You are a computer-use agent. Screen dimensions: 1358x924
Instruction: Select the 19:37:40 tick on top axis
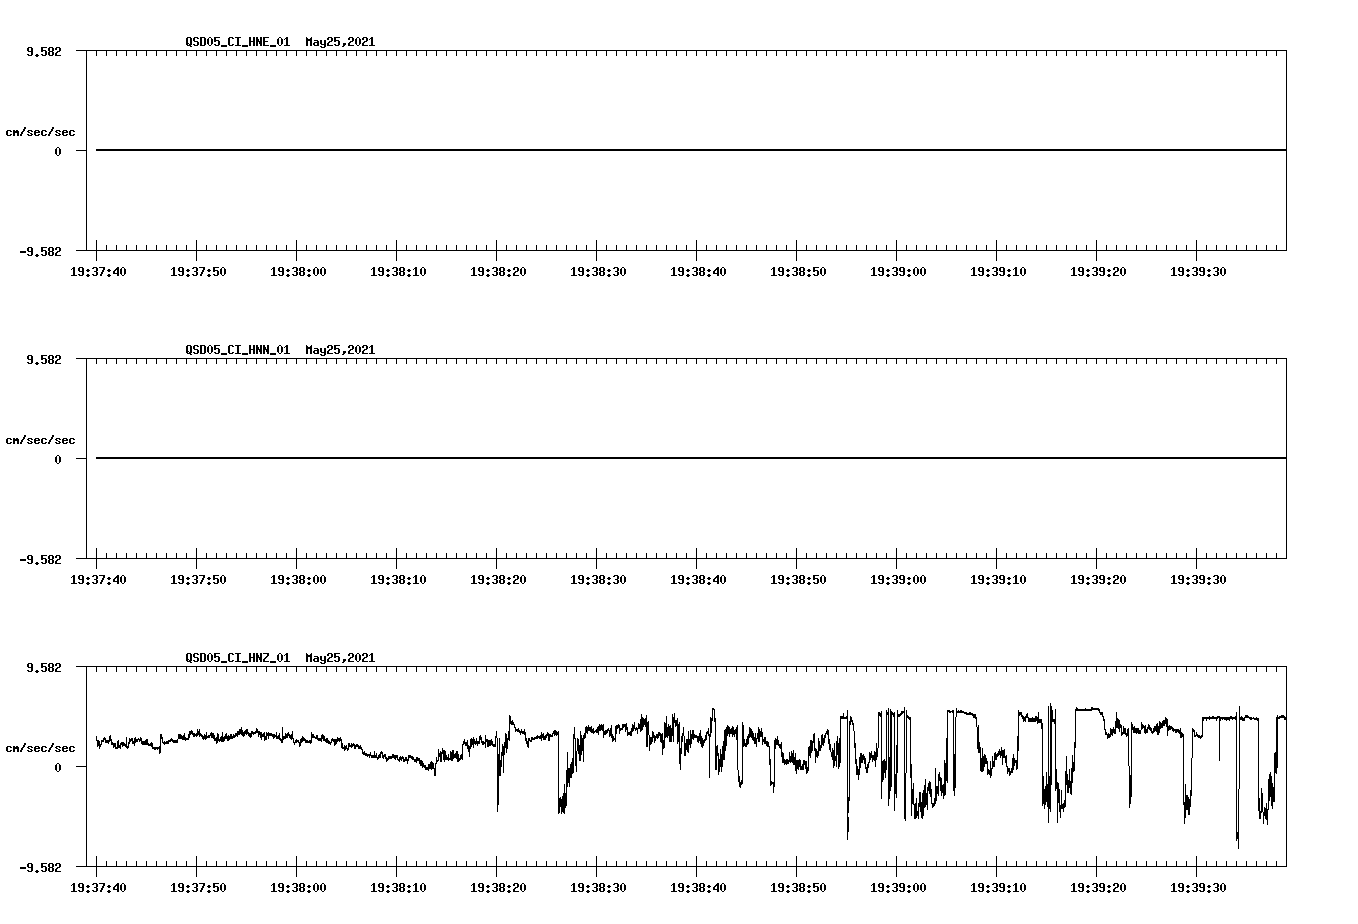100,270
